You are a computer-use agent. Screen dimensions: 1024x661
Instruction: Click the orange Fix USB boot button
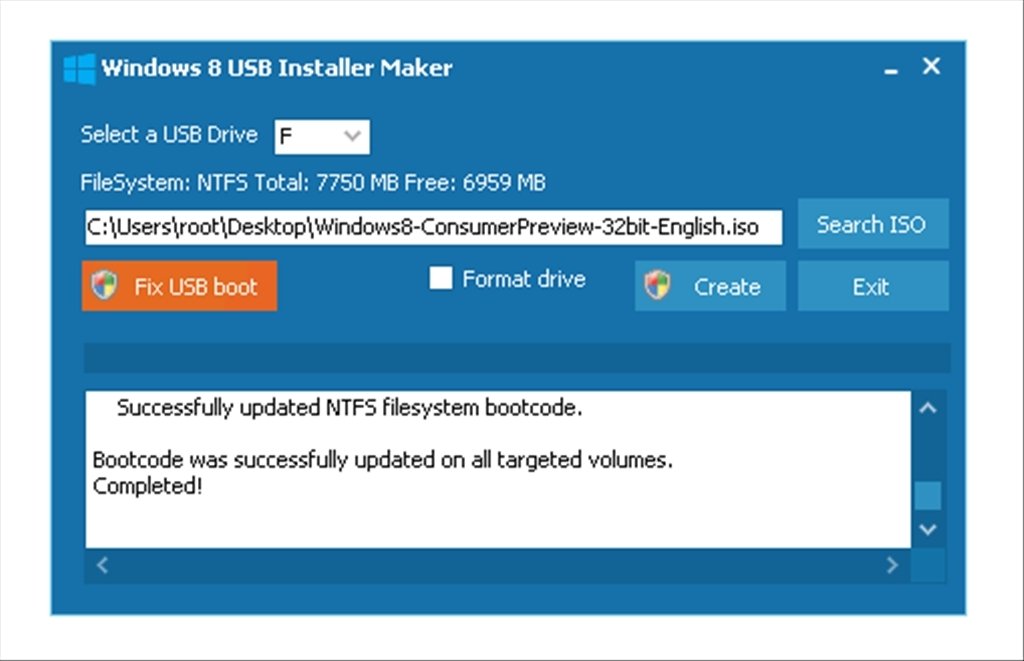click(x=180, y=286)
